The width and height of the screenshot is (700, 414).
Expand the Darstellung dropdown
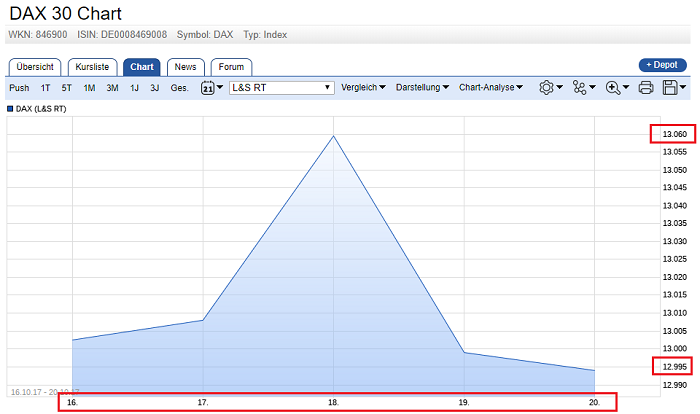pyautogui.click(x=422, y=88)
